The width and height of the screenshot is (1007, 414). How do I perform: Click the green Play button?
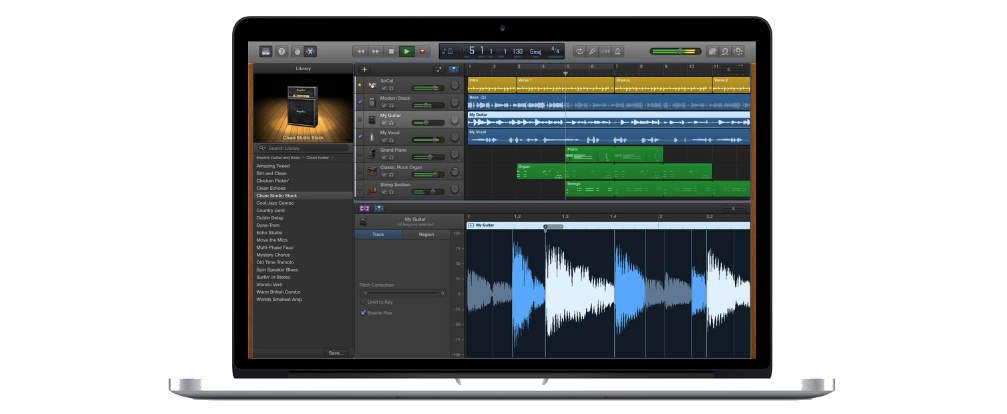point(407,51)
